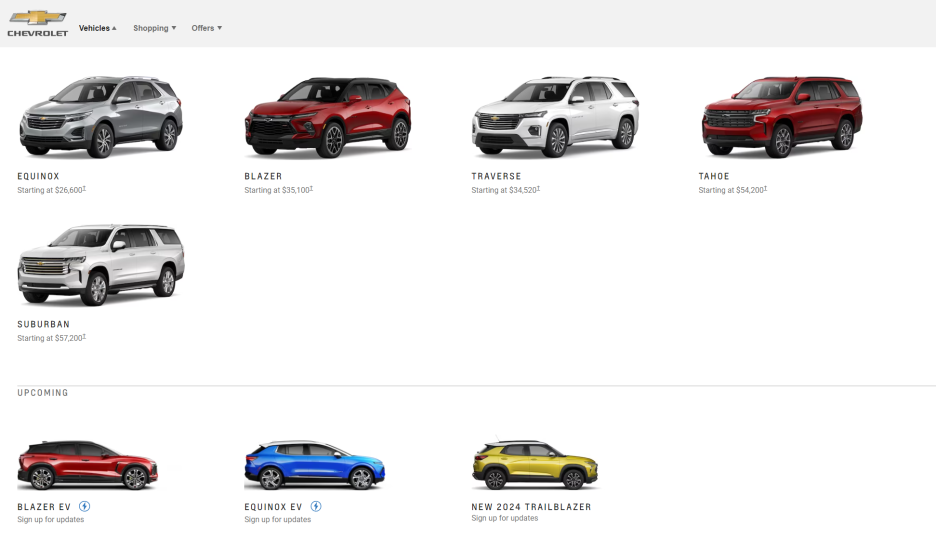Viewport: 936px width, 553px height.
Task: Open the Shopping dropdown menu
Action: point(155,28)
